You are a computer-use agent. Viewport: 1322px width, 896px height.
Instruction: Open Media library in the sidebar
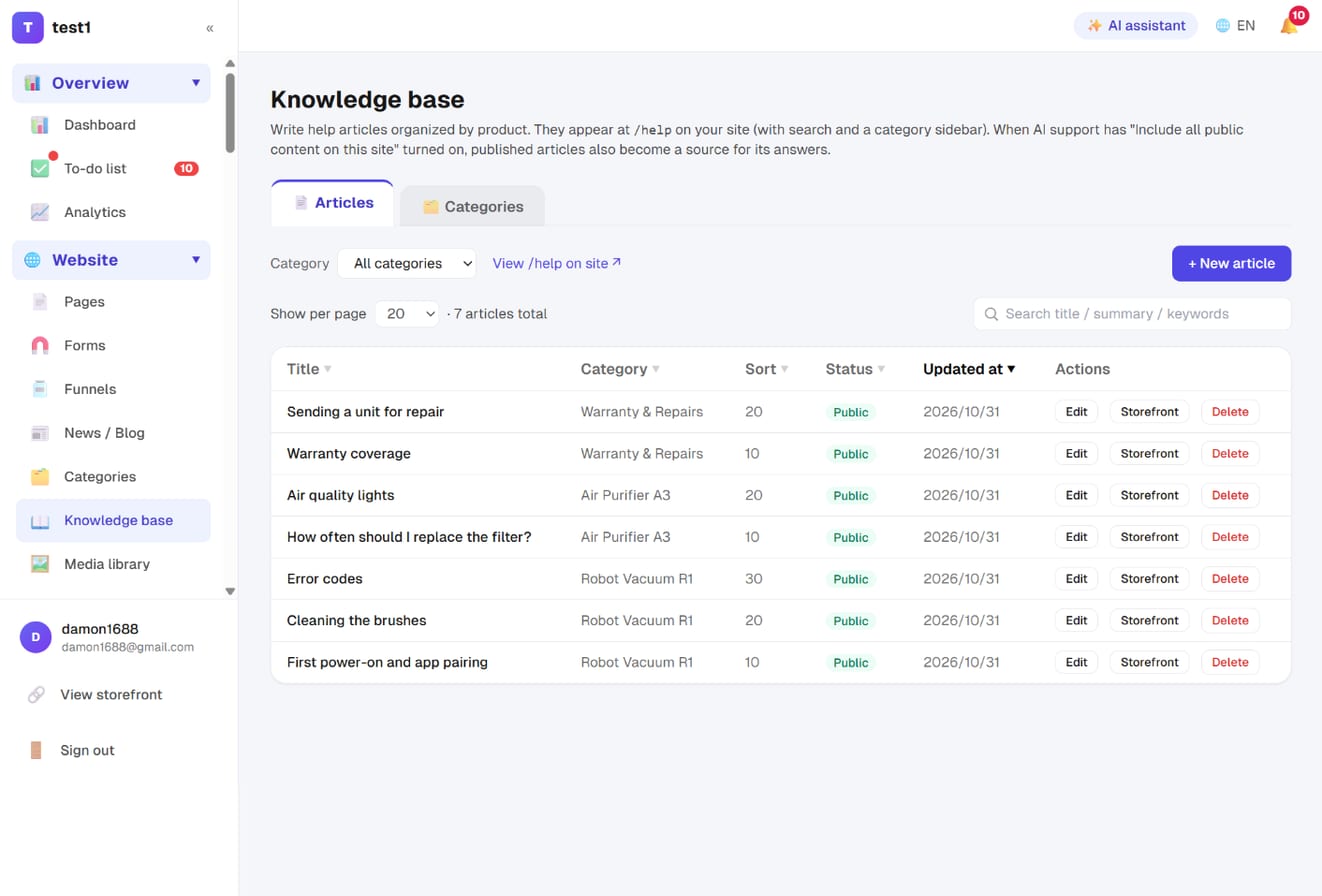(113, 564)
